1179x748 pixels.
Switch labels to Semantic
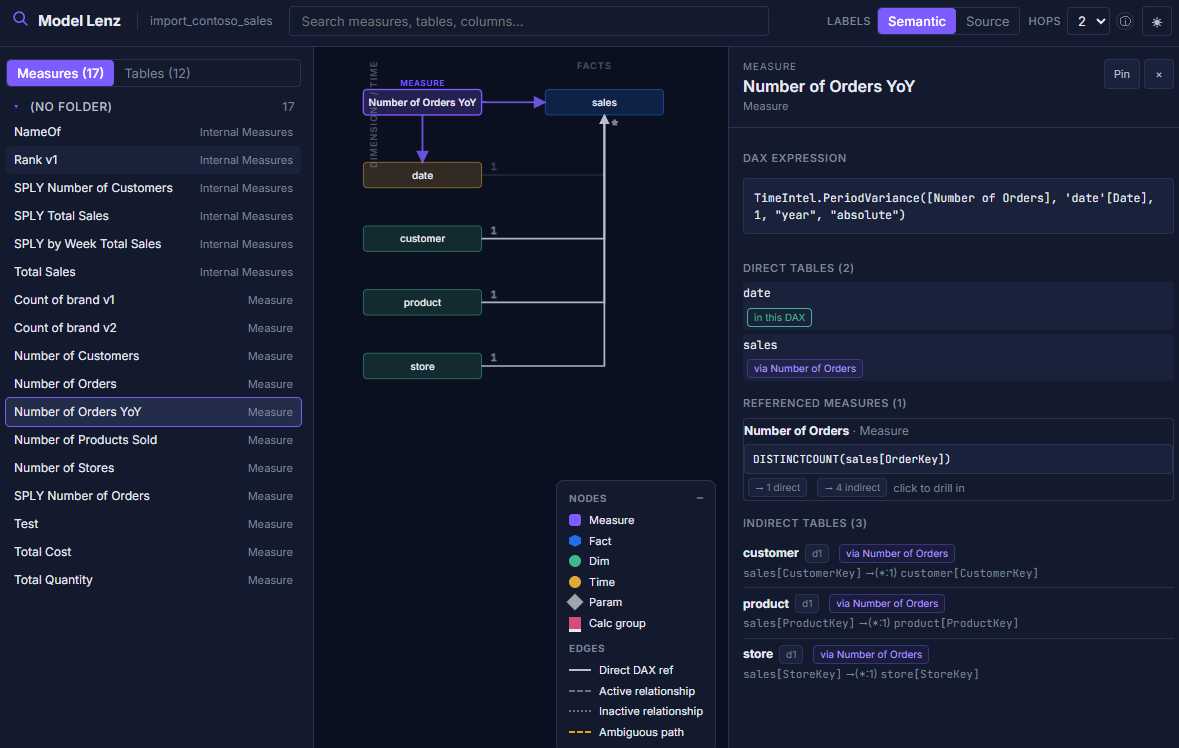pyautogui.click(x=917, y=21)
